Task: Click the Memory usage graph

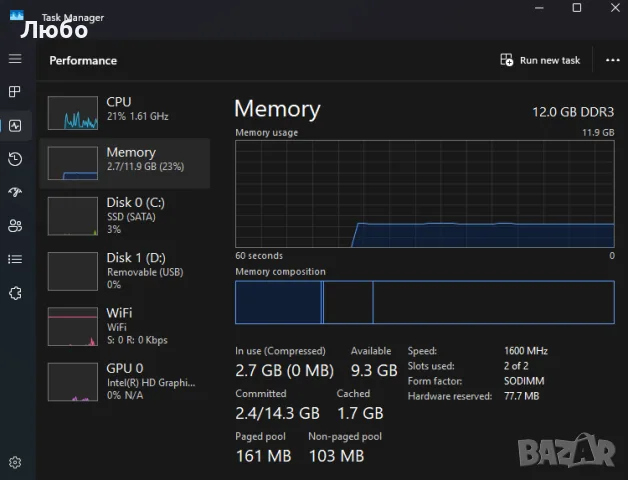Action: click(425, 194)
